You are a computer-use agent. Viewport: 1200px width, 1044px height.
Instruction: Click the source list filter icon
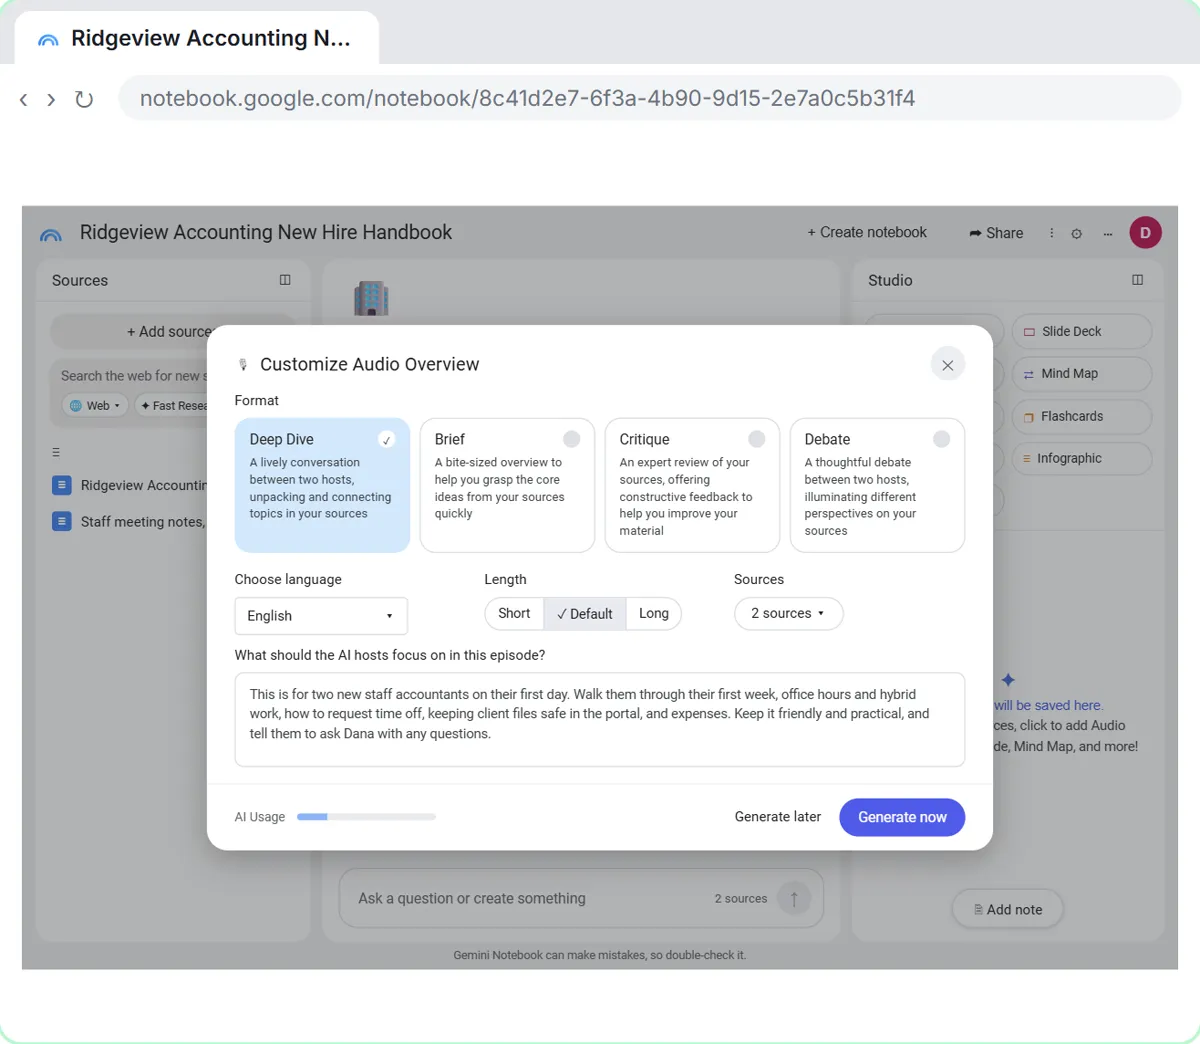pyautogui.click(x=56, y=453)
